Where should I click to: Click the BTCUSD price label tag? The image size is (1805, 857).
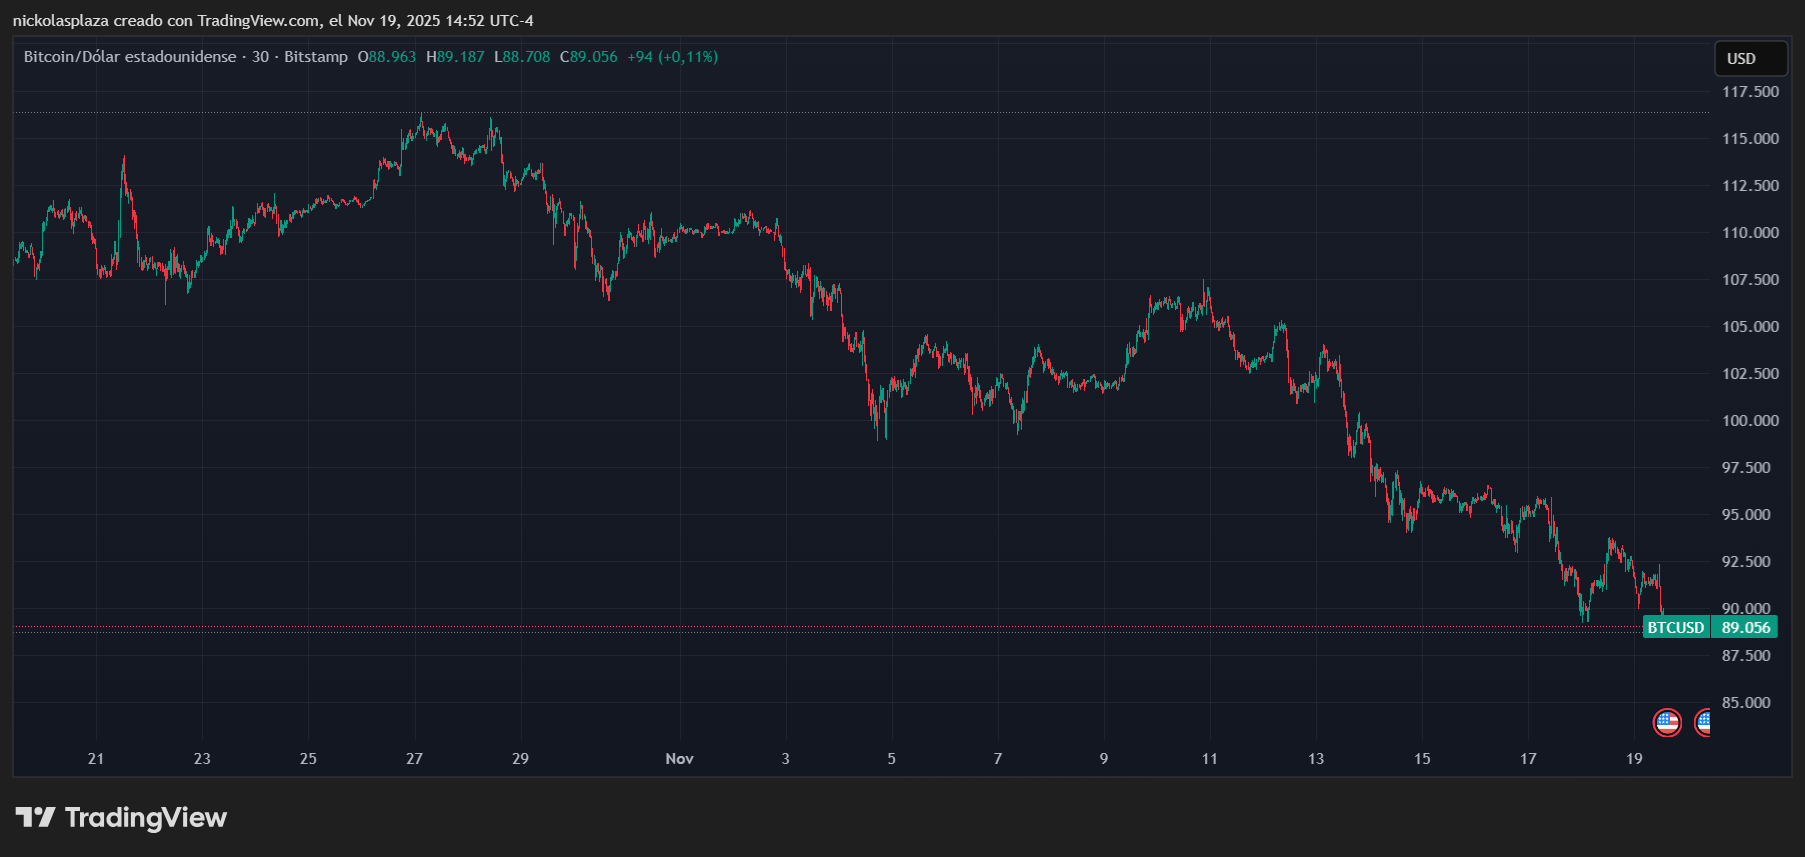pyautogui.click(x=1676, y=628)
